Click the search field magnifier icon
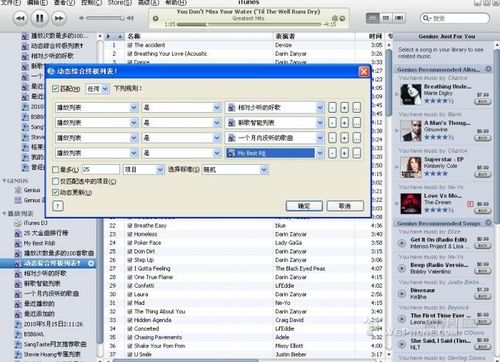 [426, 18]
